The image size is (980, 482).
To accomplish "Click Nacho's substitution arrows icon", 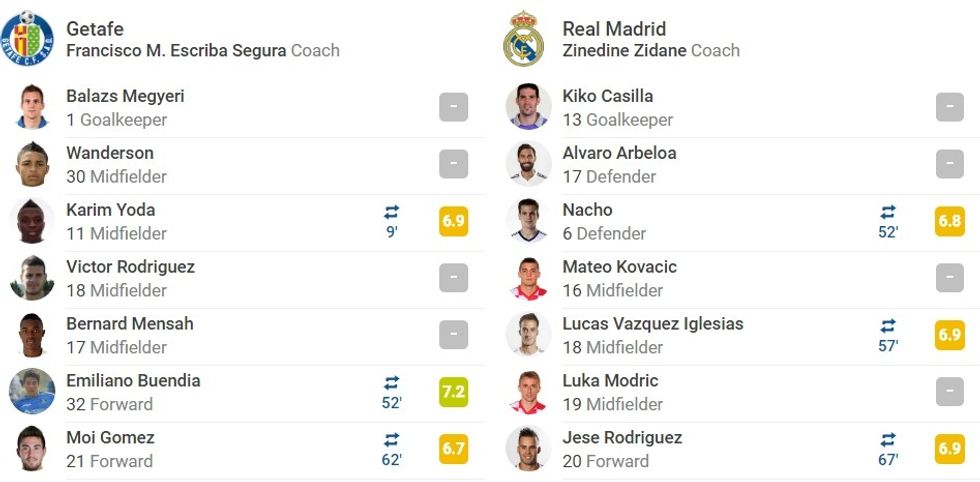I will pos(887,212).
